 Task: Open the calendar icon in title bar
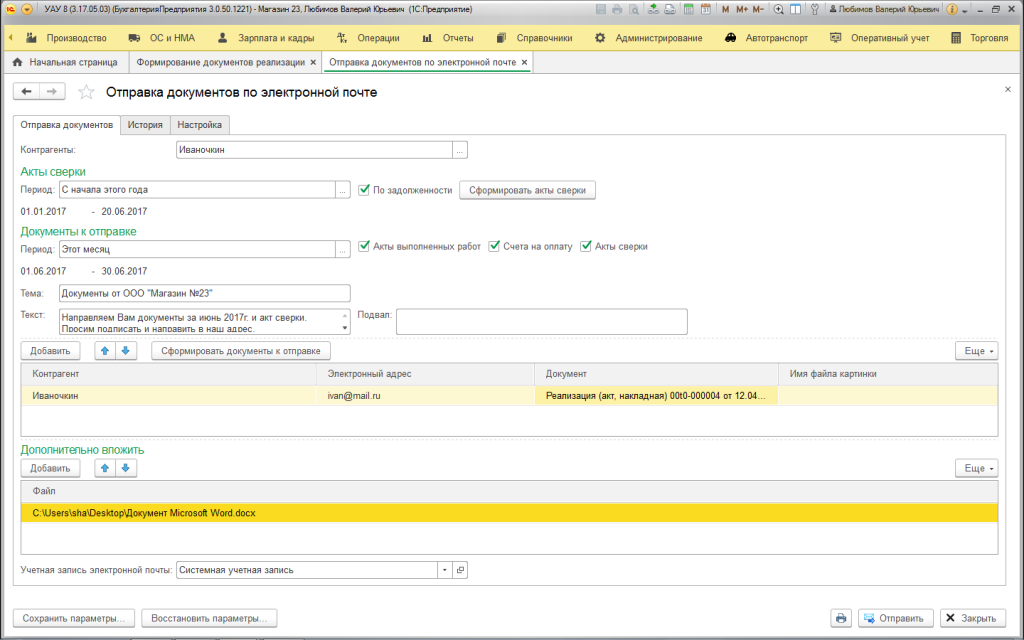coord(705,10)
